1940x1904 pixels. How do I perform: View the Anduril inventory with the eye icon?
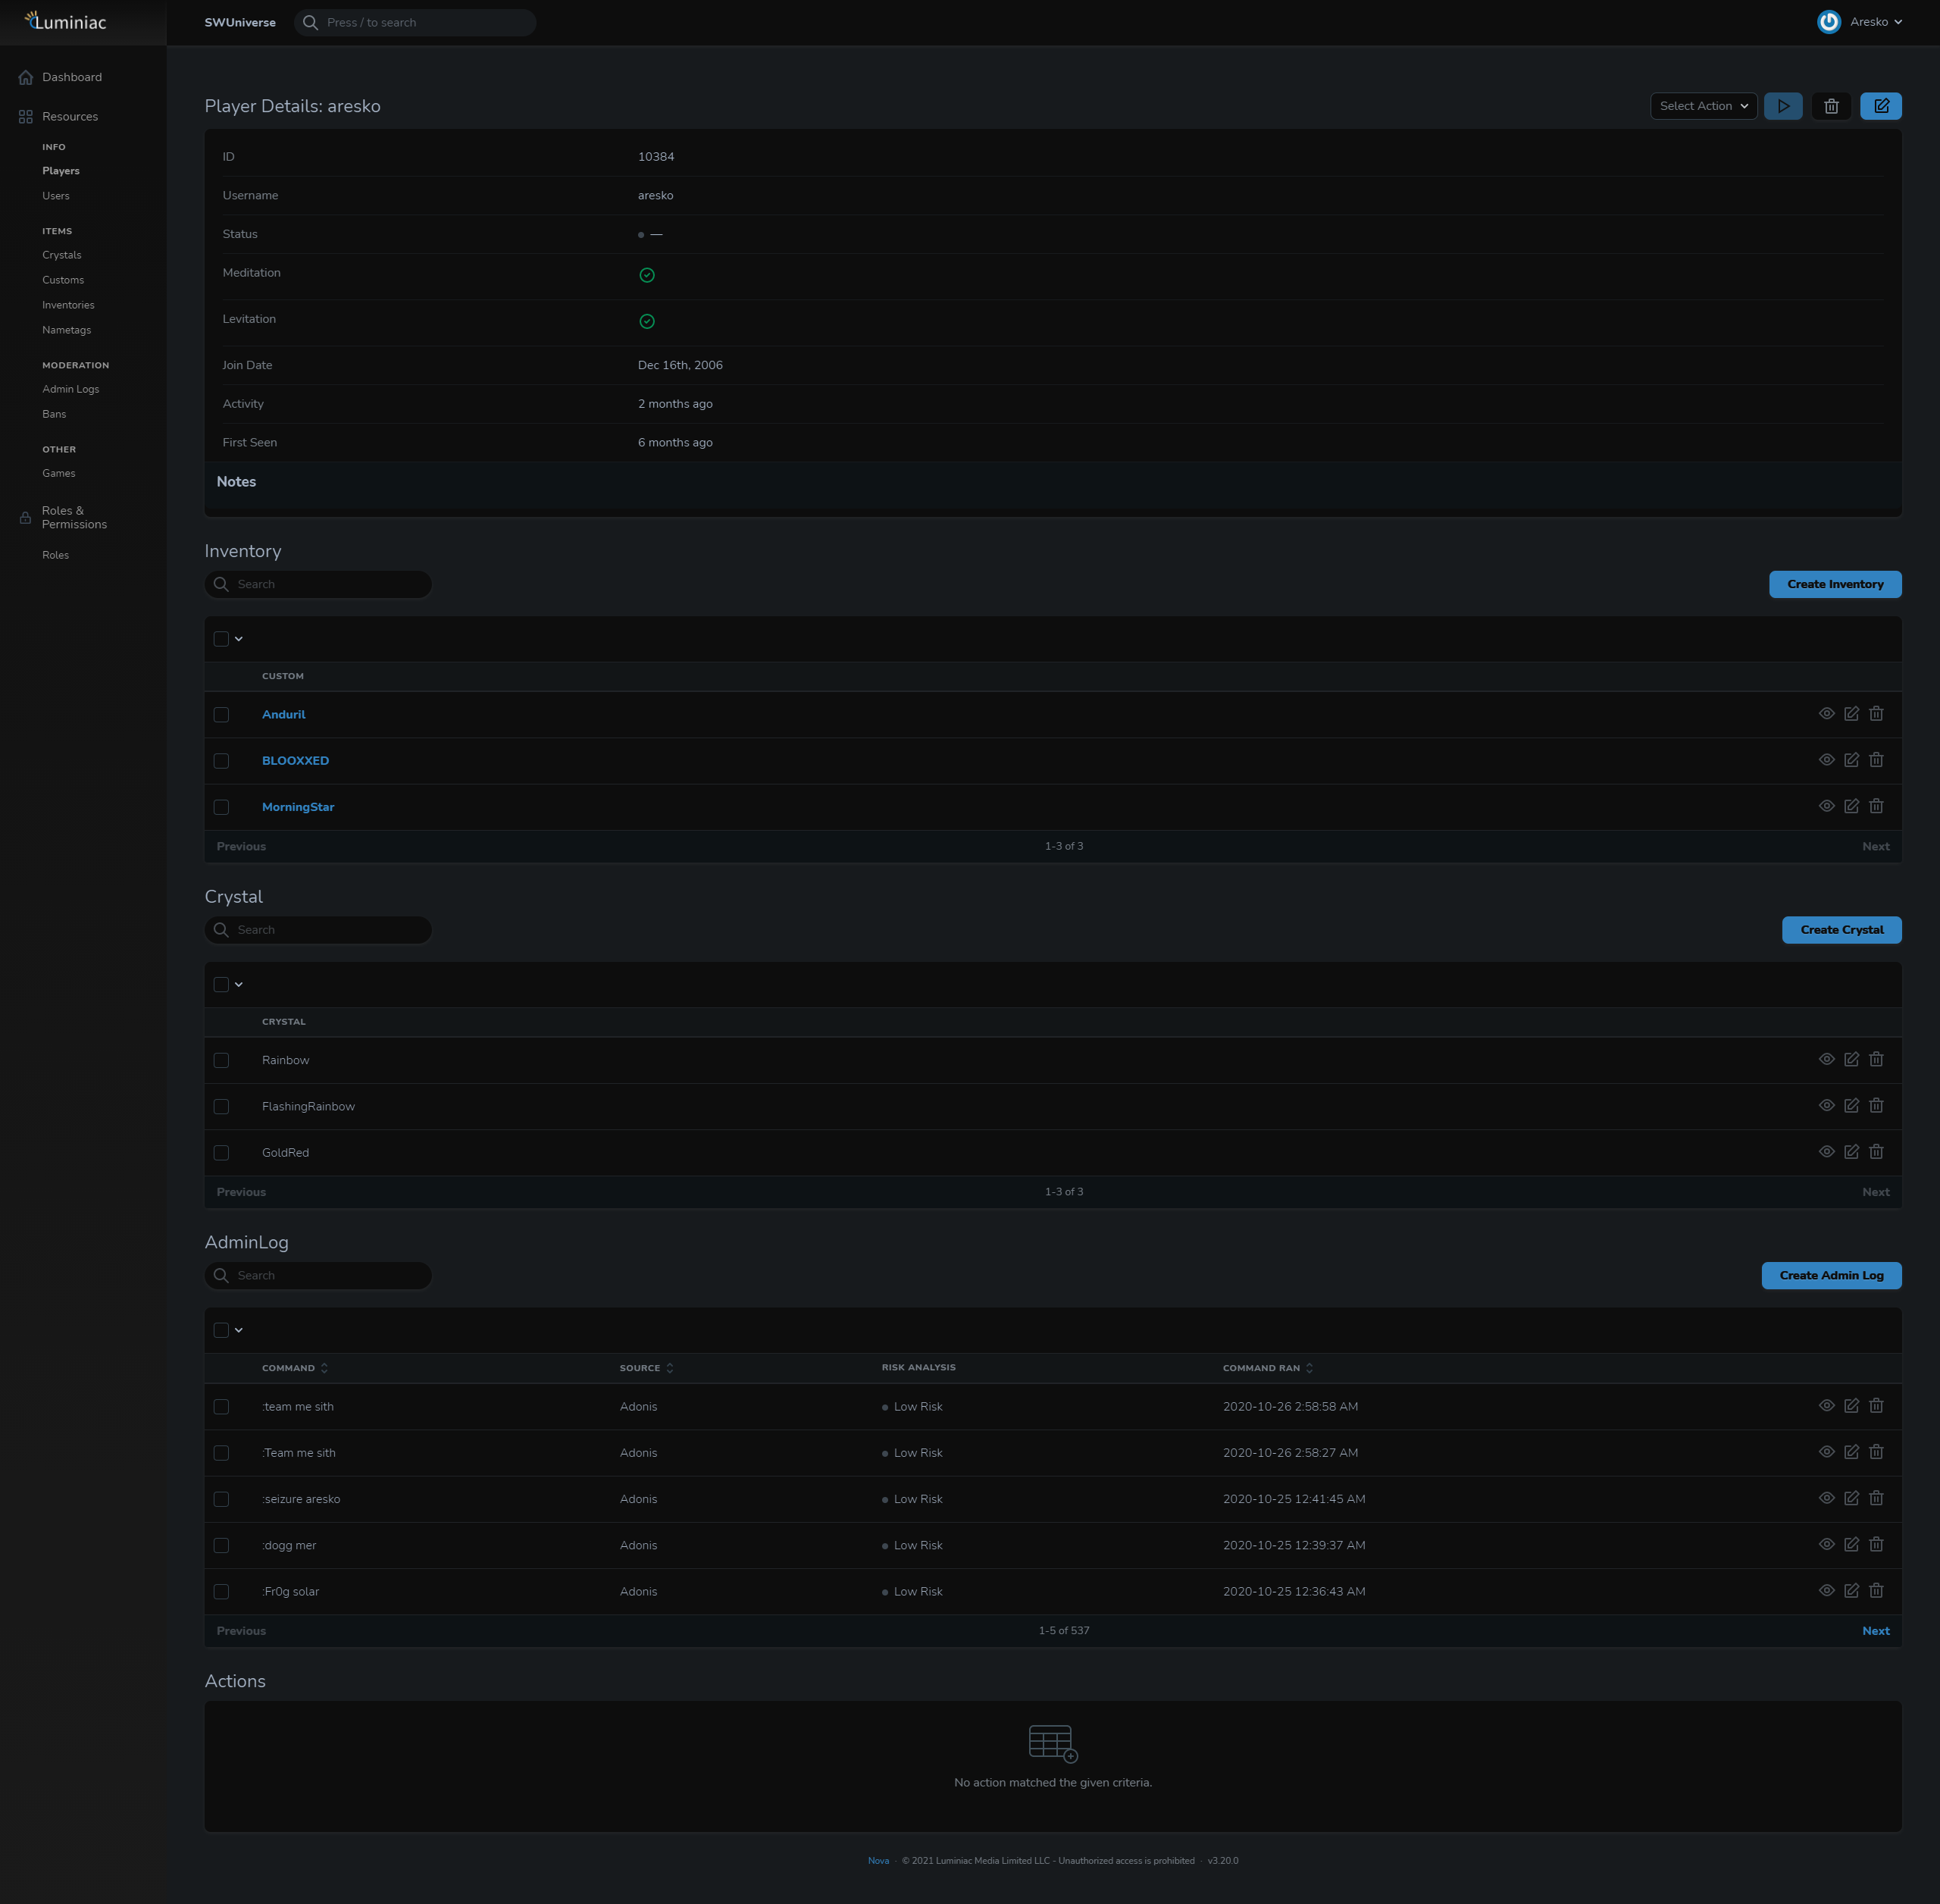[x=1827, y=714]
